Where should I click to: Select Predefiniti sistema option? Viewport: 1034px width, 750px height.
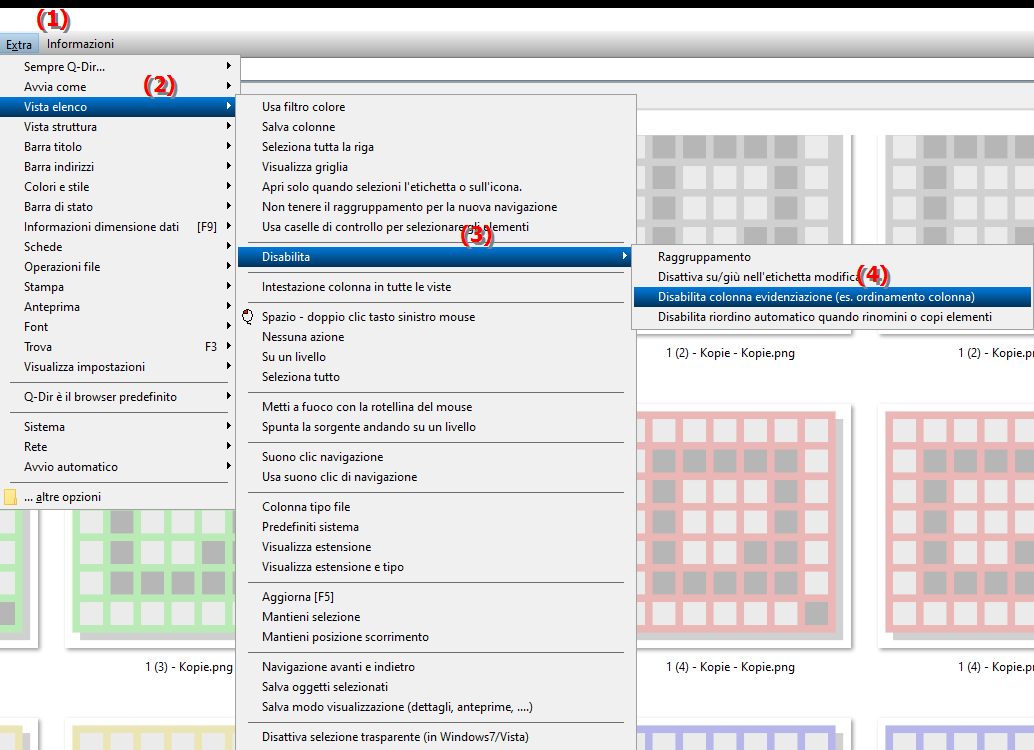coord(435,526)
